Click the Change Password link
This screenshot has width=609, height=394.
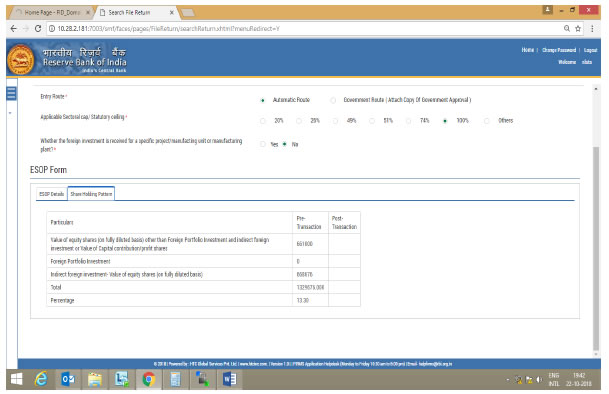click(x=559, y=50)
